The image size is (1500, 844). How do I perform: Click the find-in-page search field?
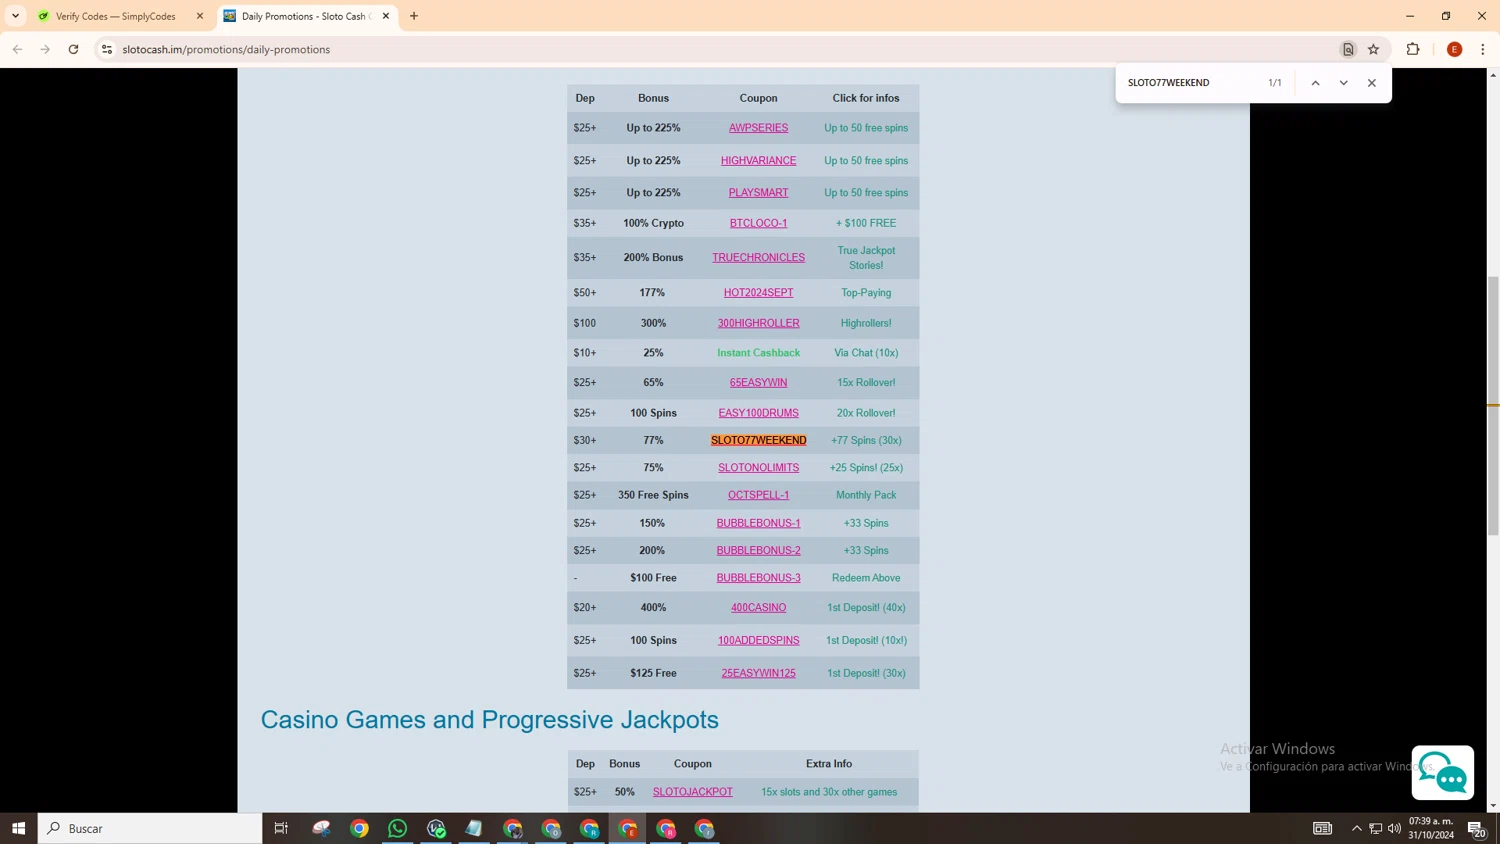[x=1191, y=83]
